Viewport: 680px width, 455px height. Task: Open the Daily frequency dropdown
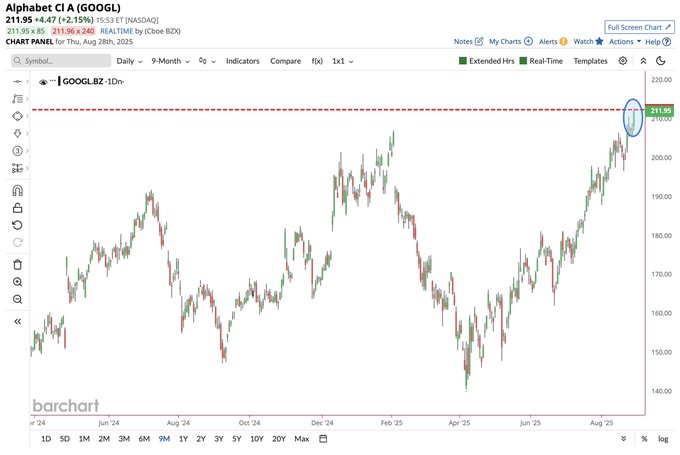(x=129, y=61)
